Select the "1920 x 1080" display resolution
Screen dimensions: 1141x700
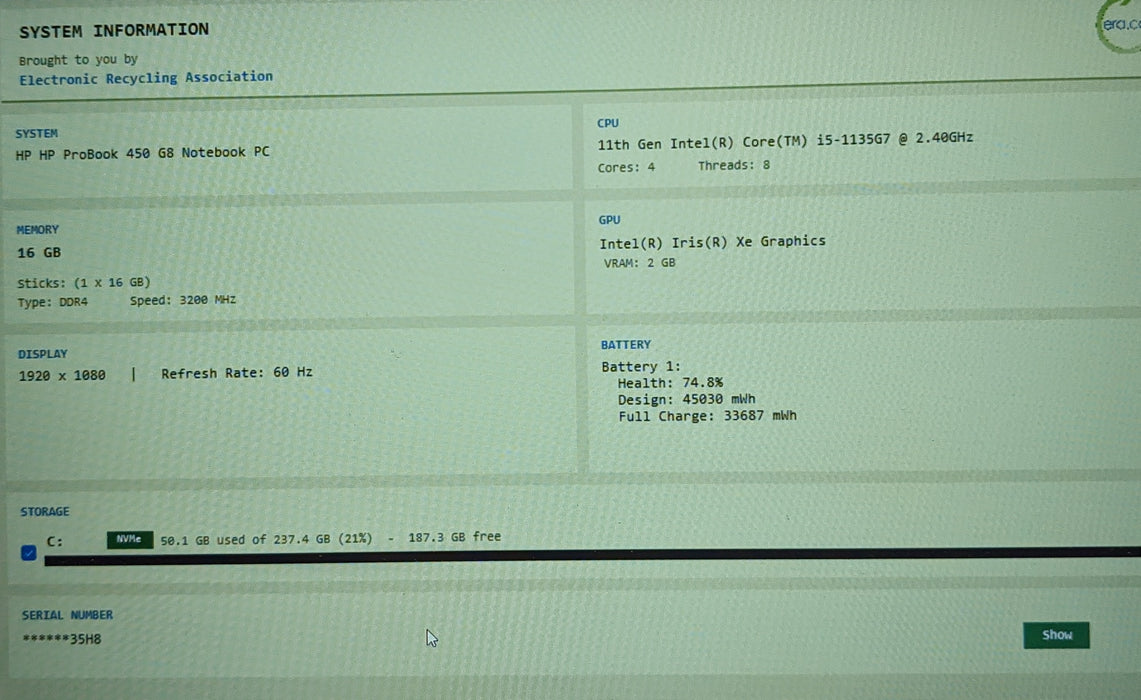62,375
